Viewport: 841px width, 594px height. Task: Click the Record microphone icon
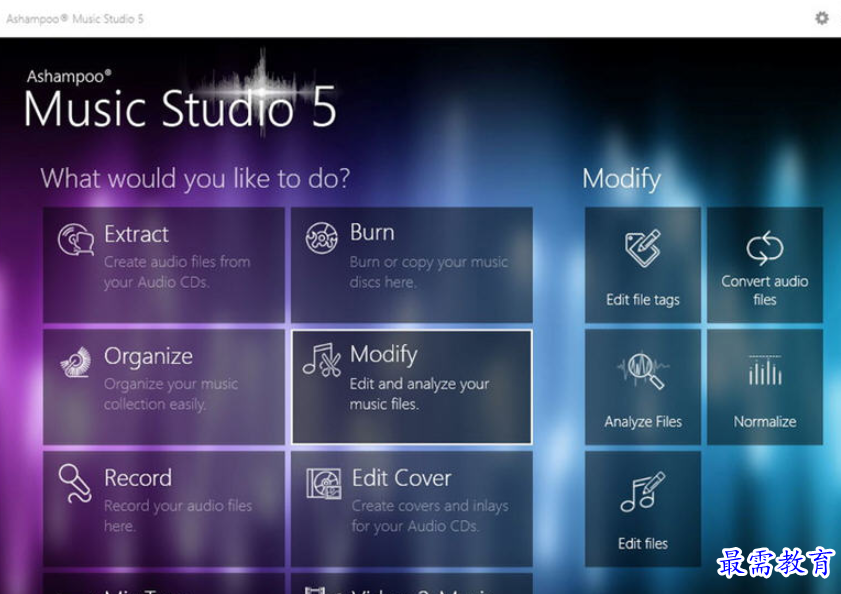75,483
